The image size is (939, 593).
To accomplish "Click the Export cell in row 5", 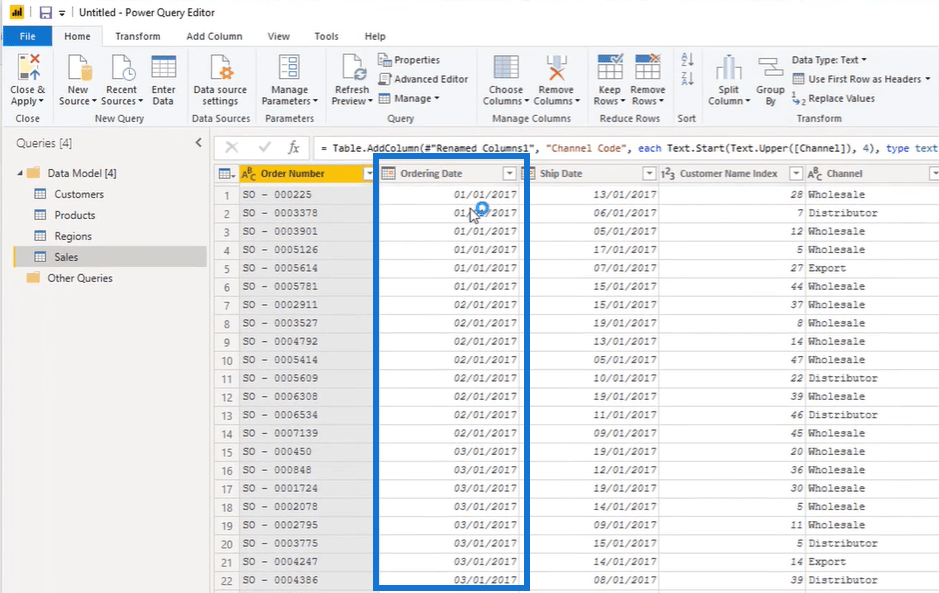I will (827, 268).
